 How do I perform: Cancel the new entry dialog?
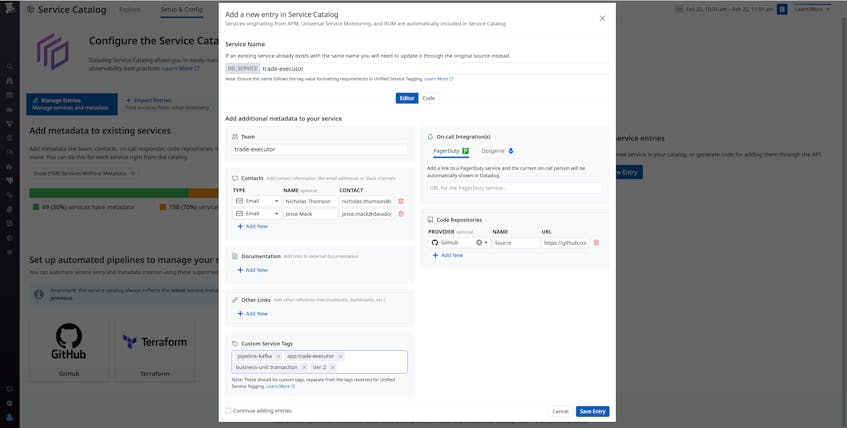tap(560, 411)
